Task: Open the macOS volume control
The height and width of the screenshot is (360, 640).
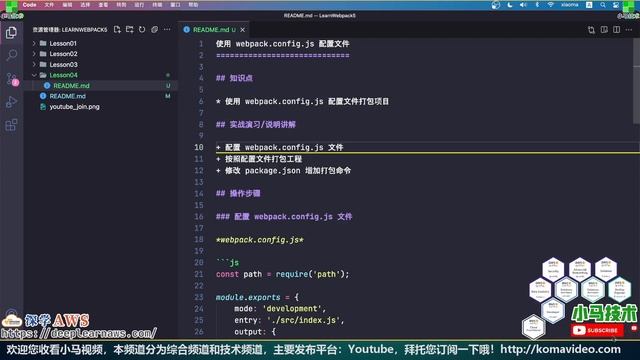Action: click(523, 5)
